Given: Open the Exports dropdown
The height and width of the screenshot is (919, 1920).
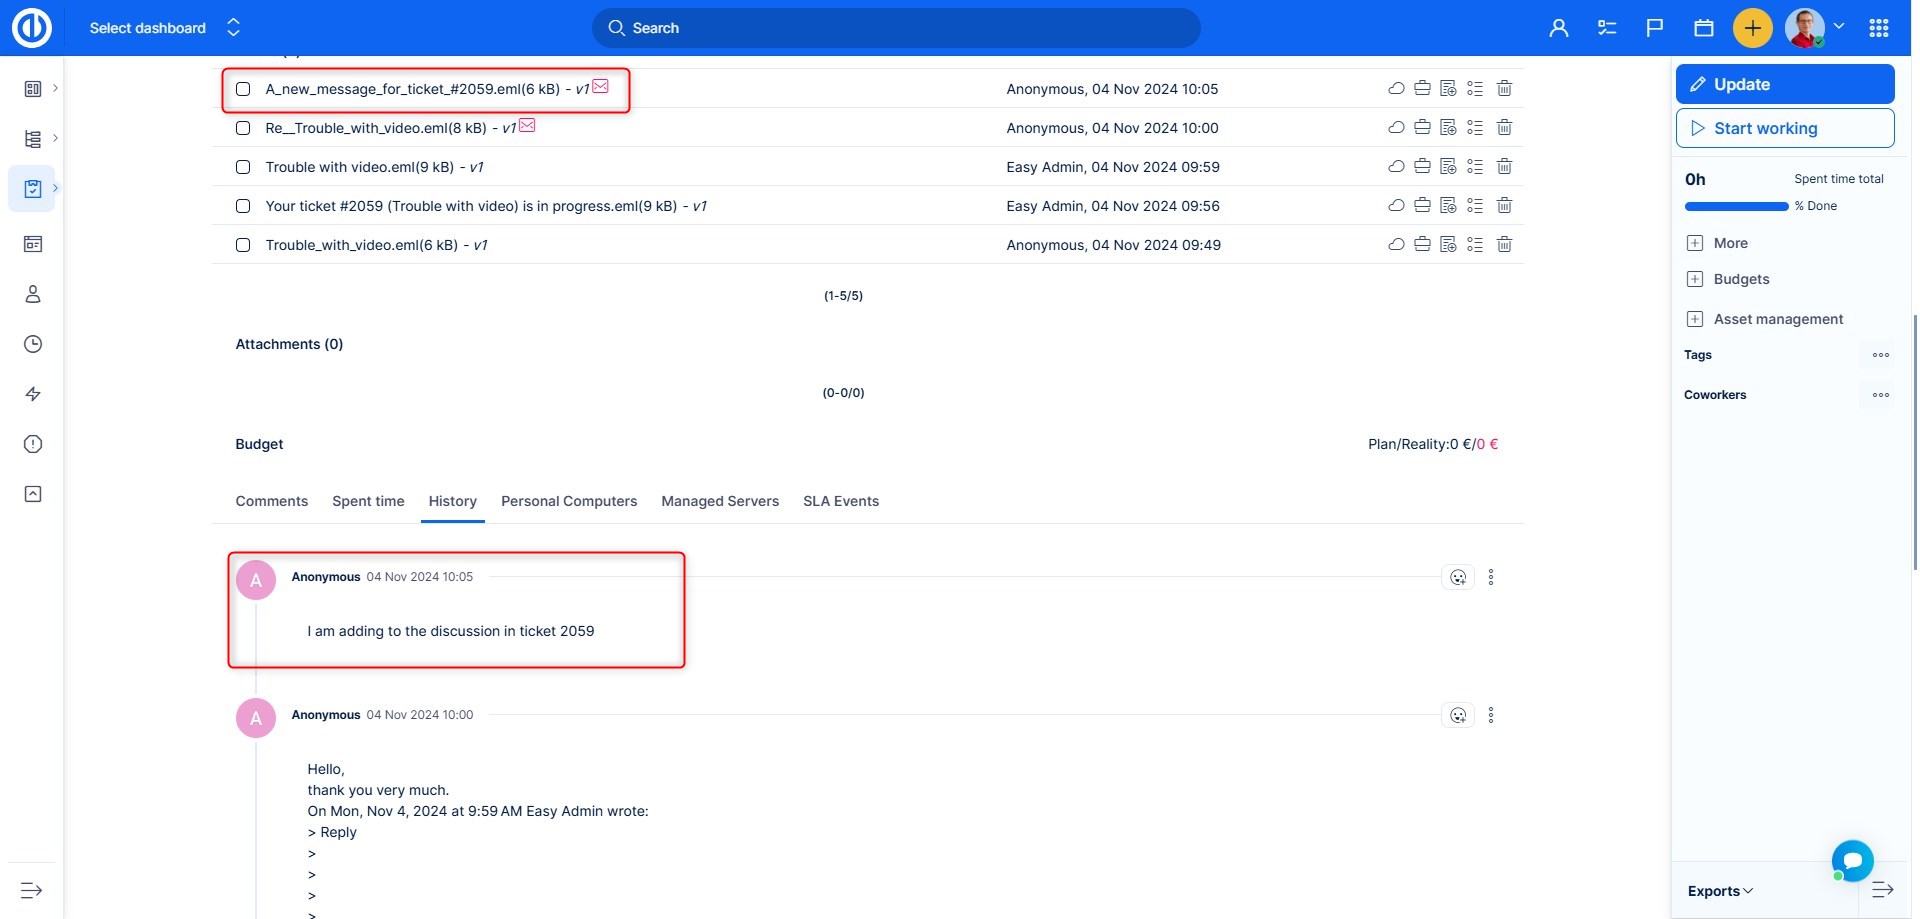Looking at the screenshot, I should point(1720,891).
